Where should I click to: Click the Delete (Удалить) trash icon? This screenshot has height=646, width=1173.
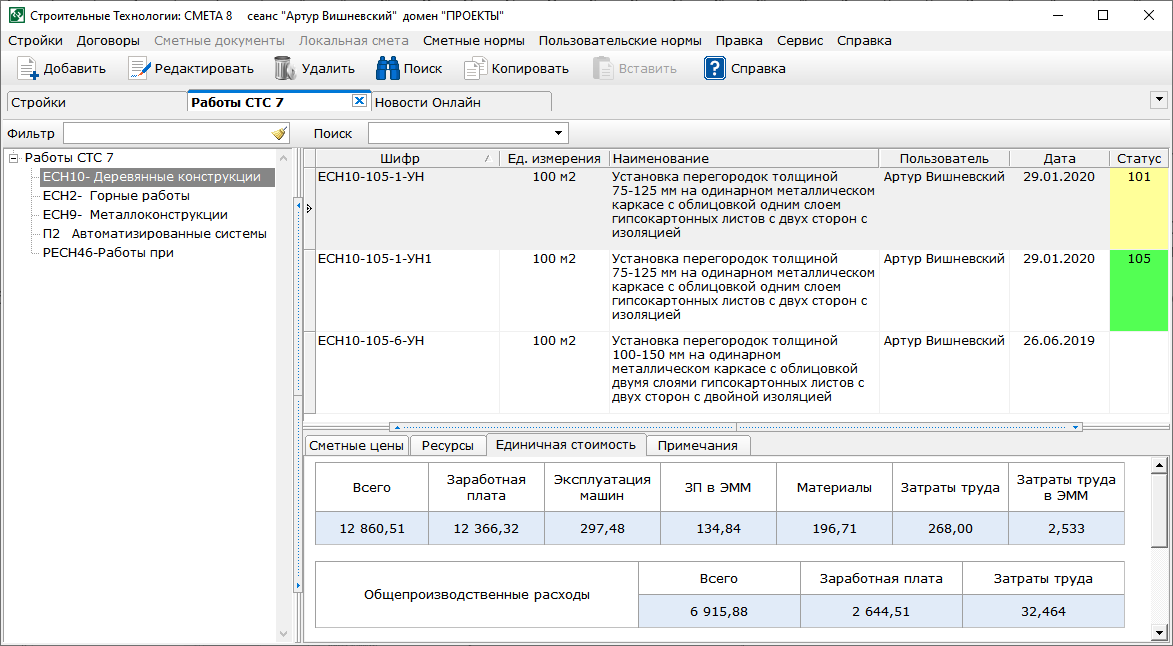coord(284,69)
